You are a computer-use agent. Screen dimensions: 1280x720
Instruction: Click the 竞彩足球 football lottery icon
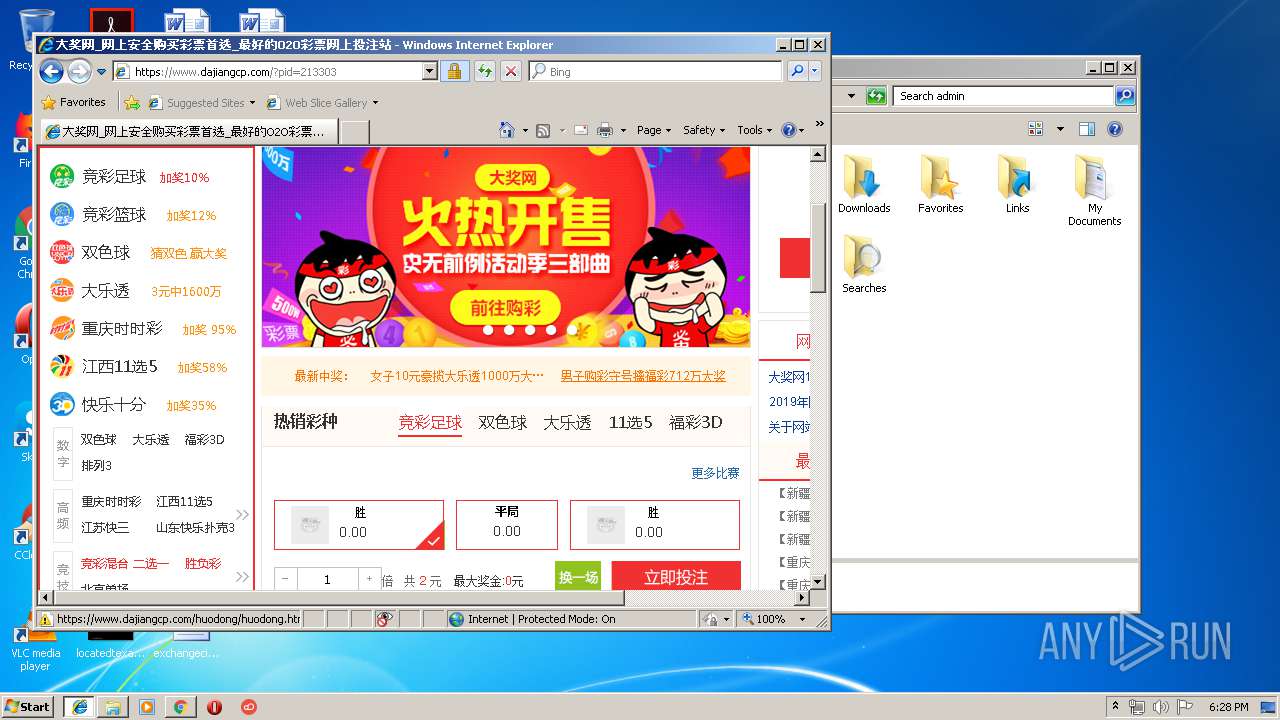coord(62,176)
